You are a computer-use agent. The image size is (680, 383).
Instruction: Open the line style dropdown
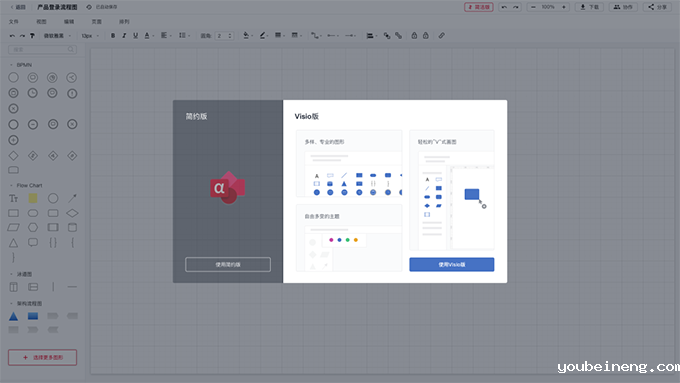click(x=297, y=36)
